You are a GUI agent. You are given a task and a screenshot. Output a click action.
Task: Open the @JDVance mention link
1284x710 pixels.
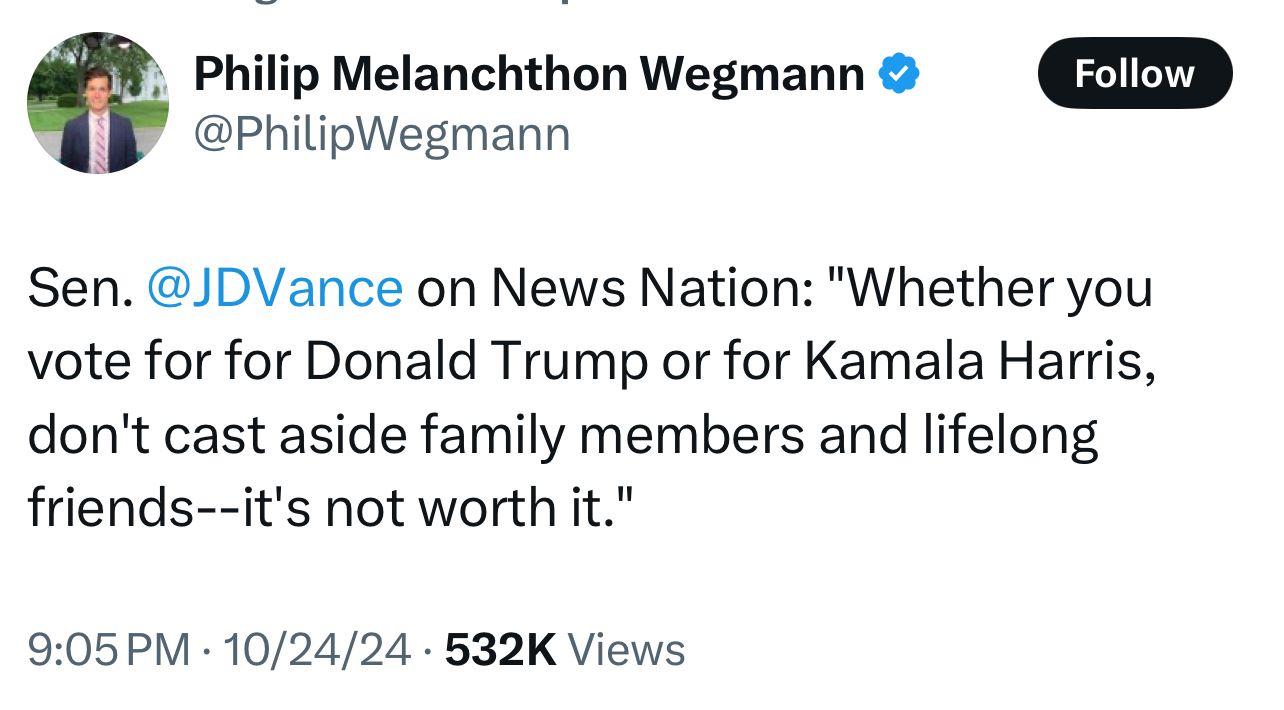point(275,288)
